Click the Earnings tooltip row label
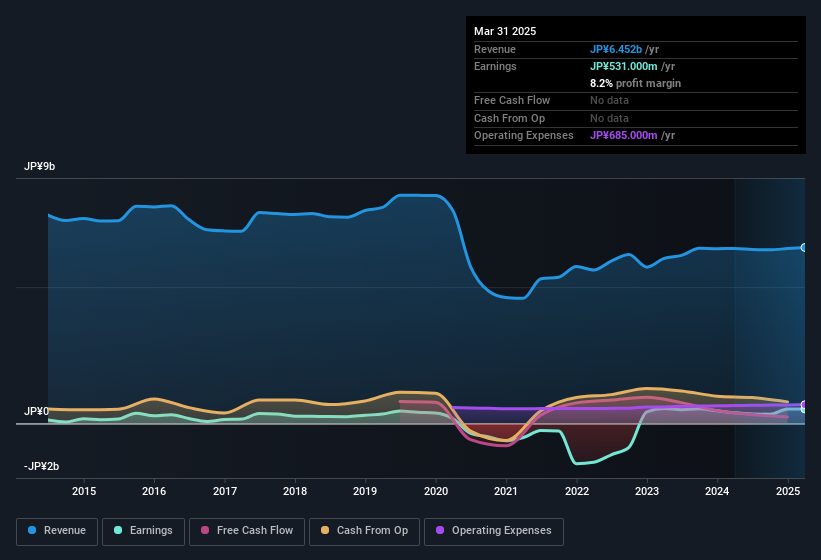The width and height of the screenshot is (821, 560). [x=495, y=66]
